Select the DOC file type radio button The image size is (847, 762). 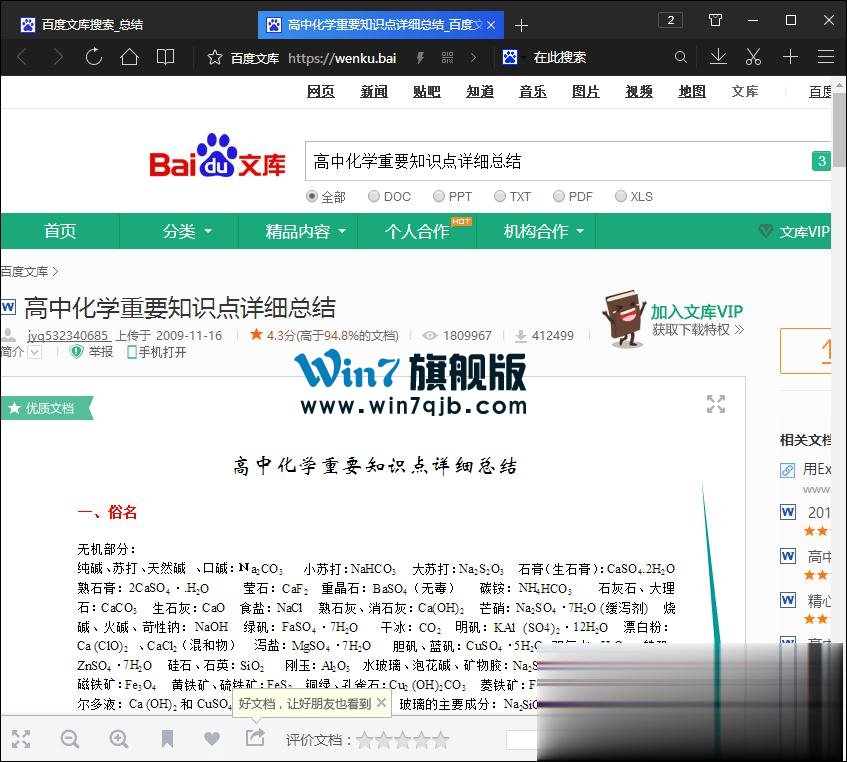(374, 197)
